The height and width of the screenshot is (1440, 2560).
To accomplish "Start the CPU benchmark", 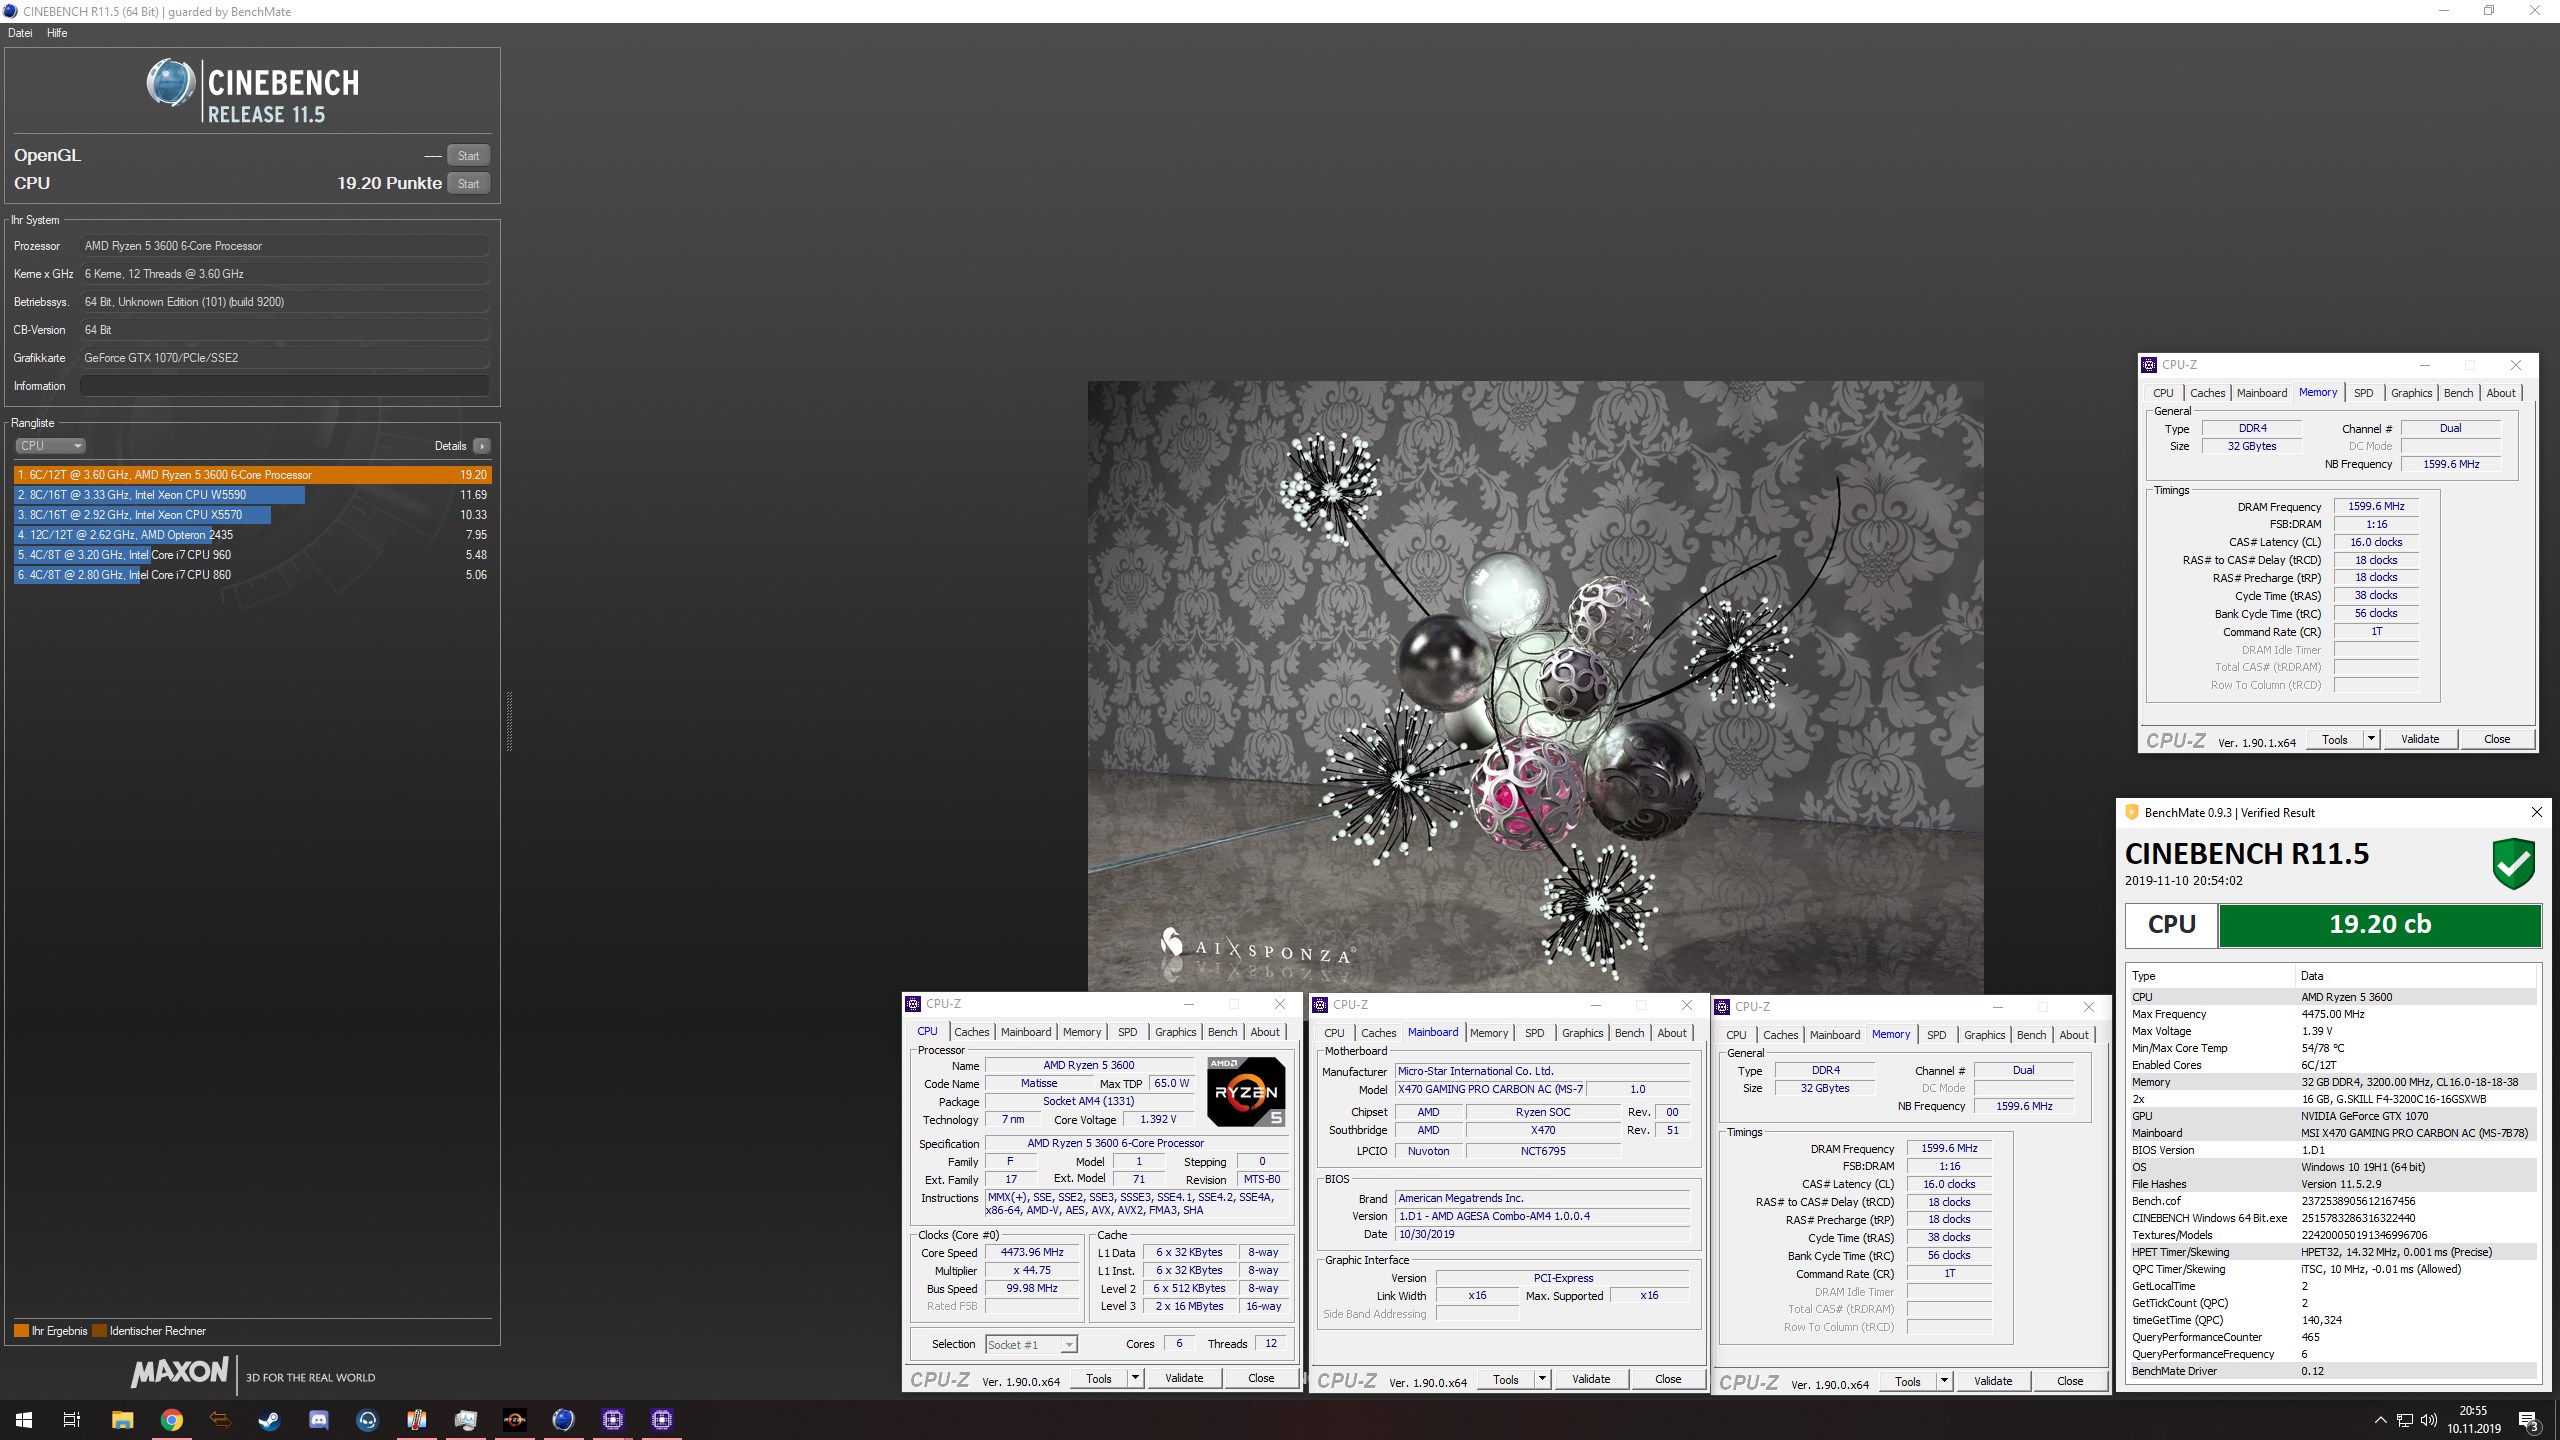I will (468, 183).
